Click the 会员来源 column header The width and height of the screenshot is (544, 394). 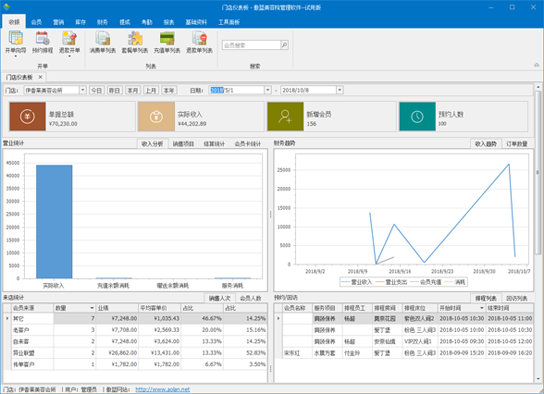32,308
